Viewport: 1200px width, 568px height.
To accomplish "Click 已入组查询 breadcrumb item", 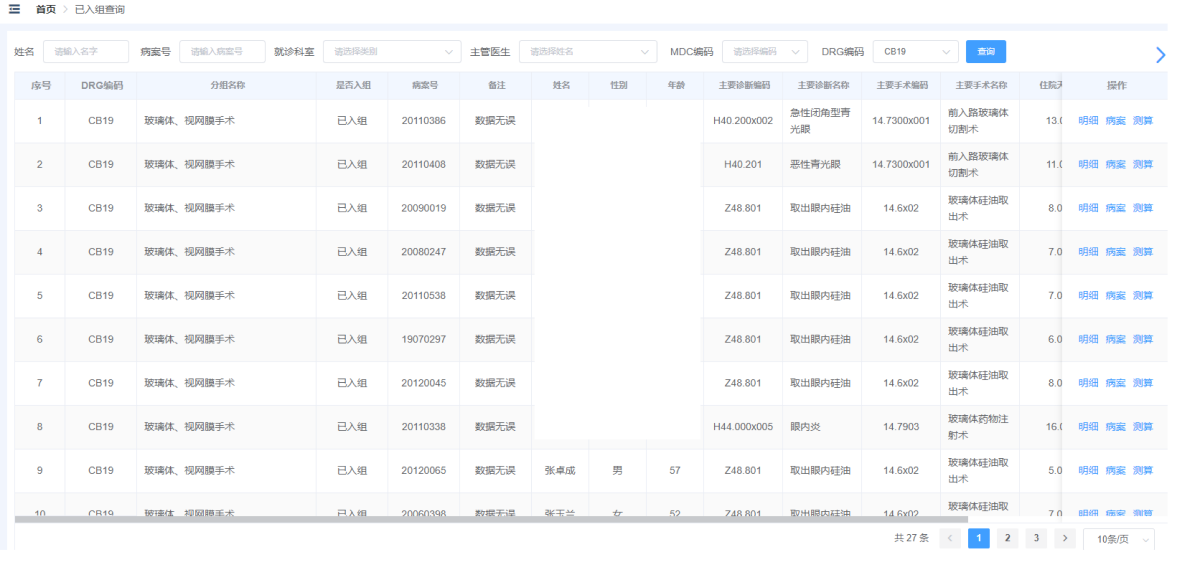I will pos(100,9).
